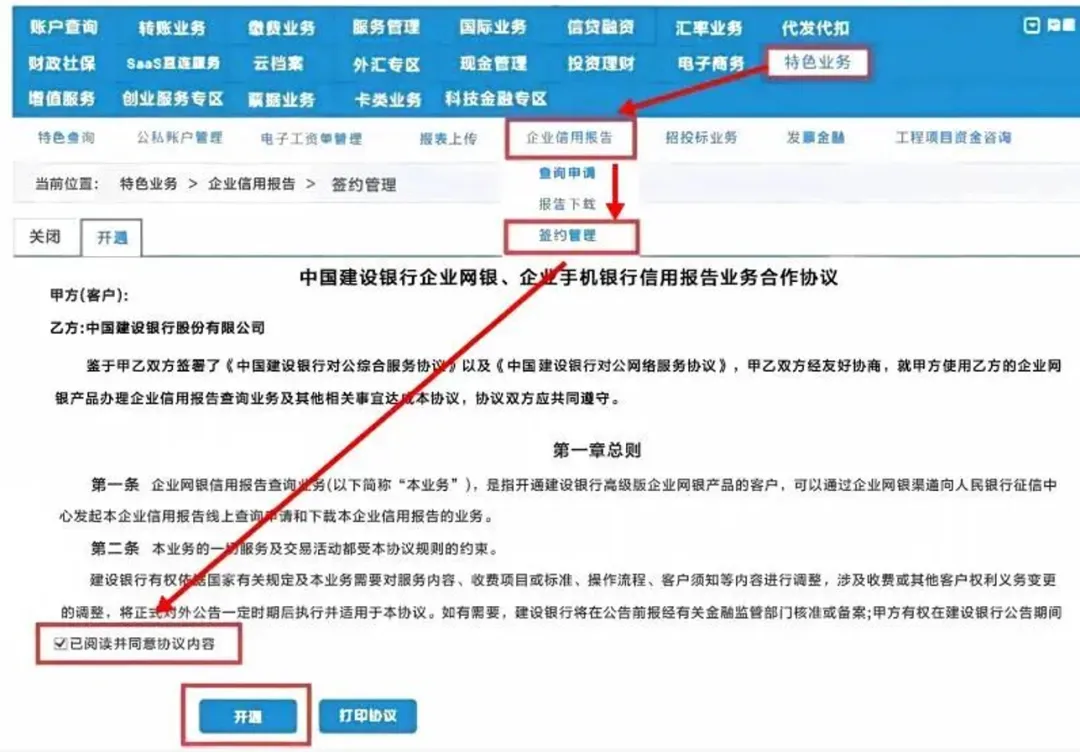
Task: Open the 现金管理 menu
Action: click(493, 63)
